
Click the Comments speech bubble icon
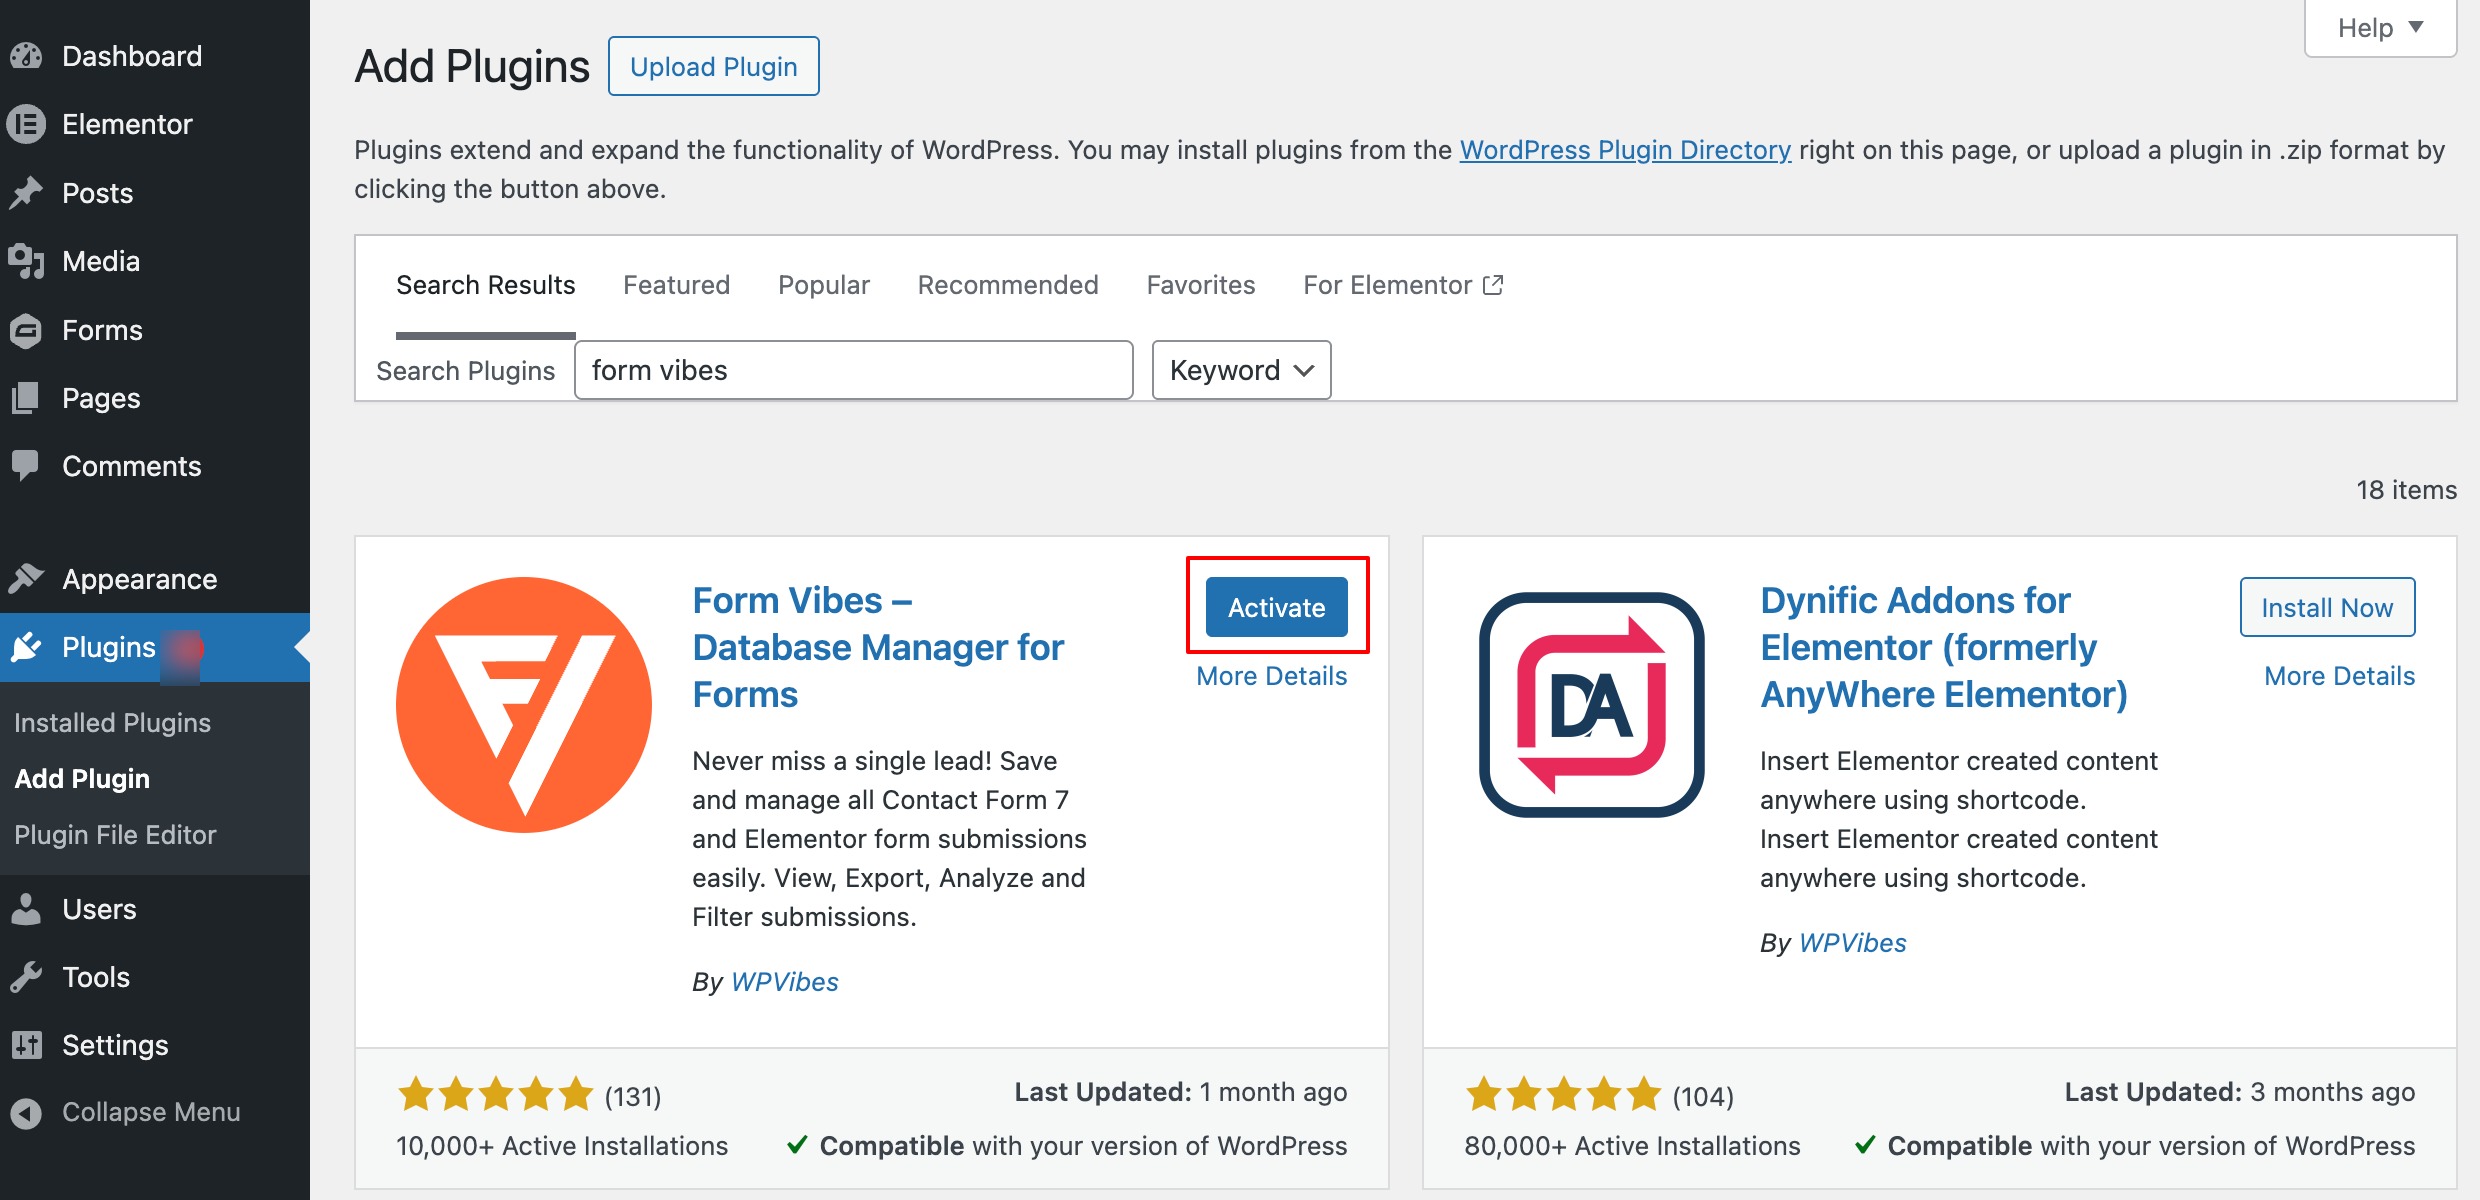(x=27, y=466)
